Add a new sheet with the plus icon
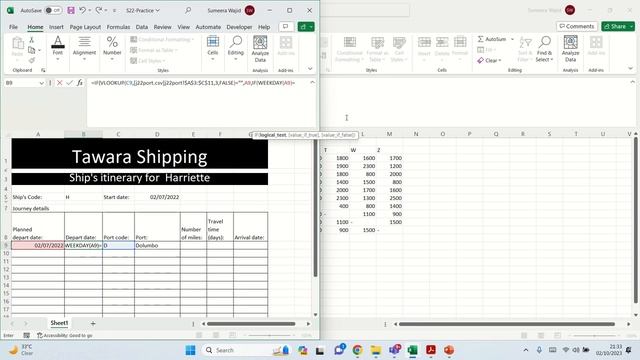 pyautogui.click(x=93, y=323)
